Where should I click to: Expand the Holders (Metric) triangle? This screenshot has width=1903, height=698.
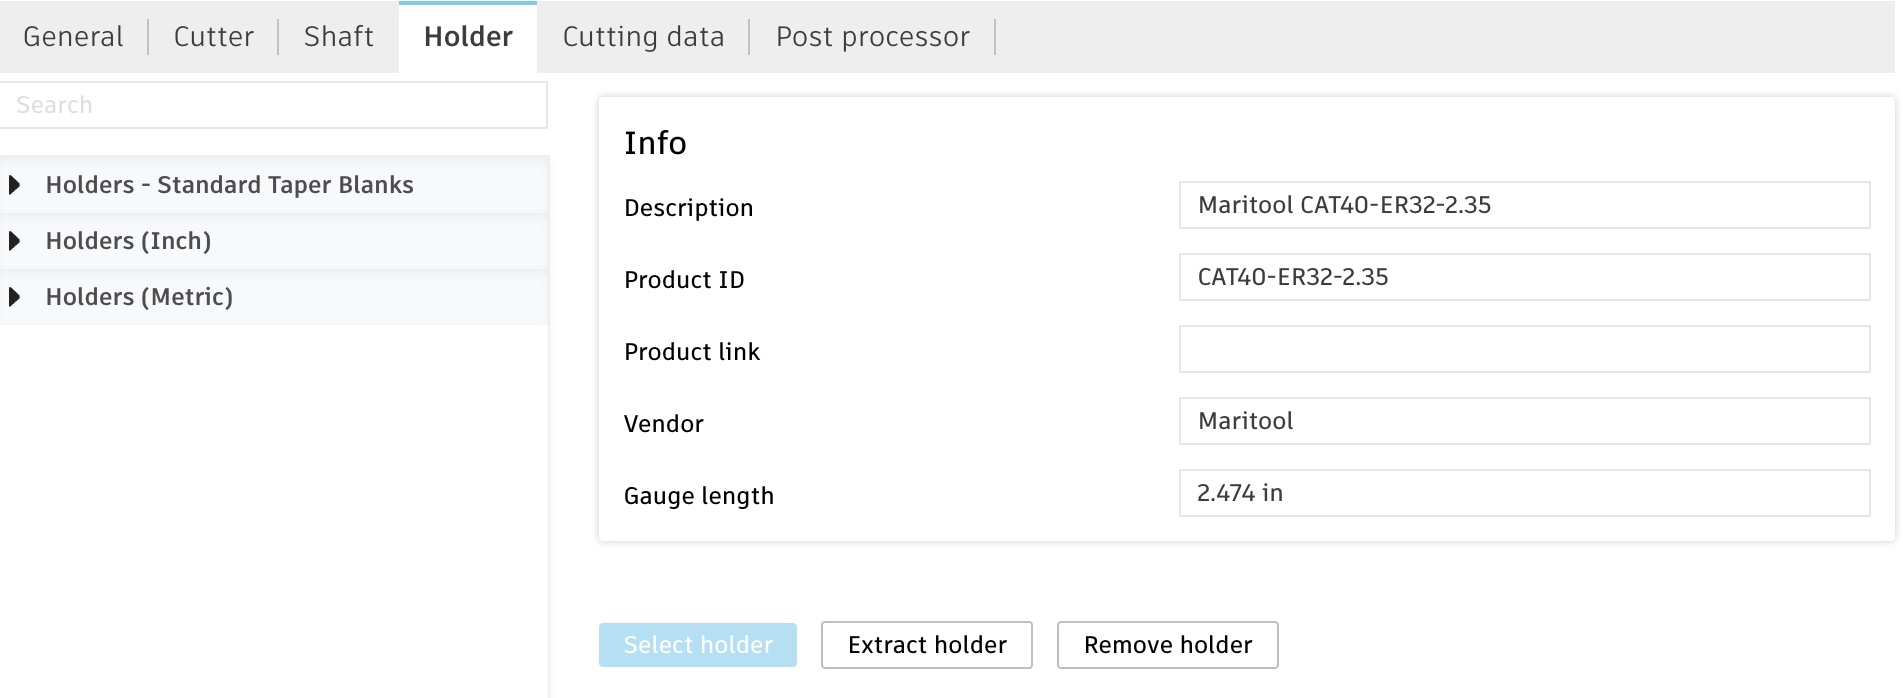(x=15, y=297)
